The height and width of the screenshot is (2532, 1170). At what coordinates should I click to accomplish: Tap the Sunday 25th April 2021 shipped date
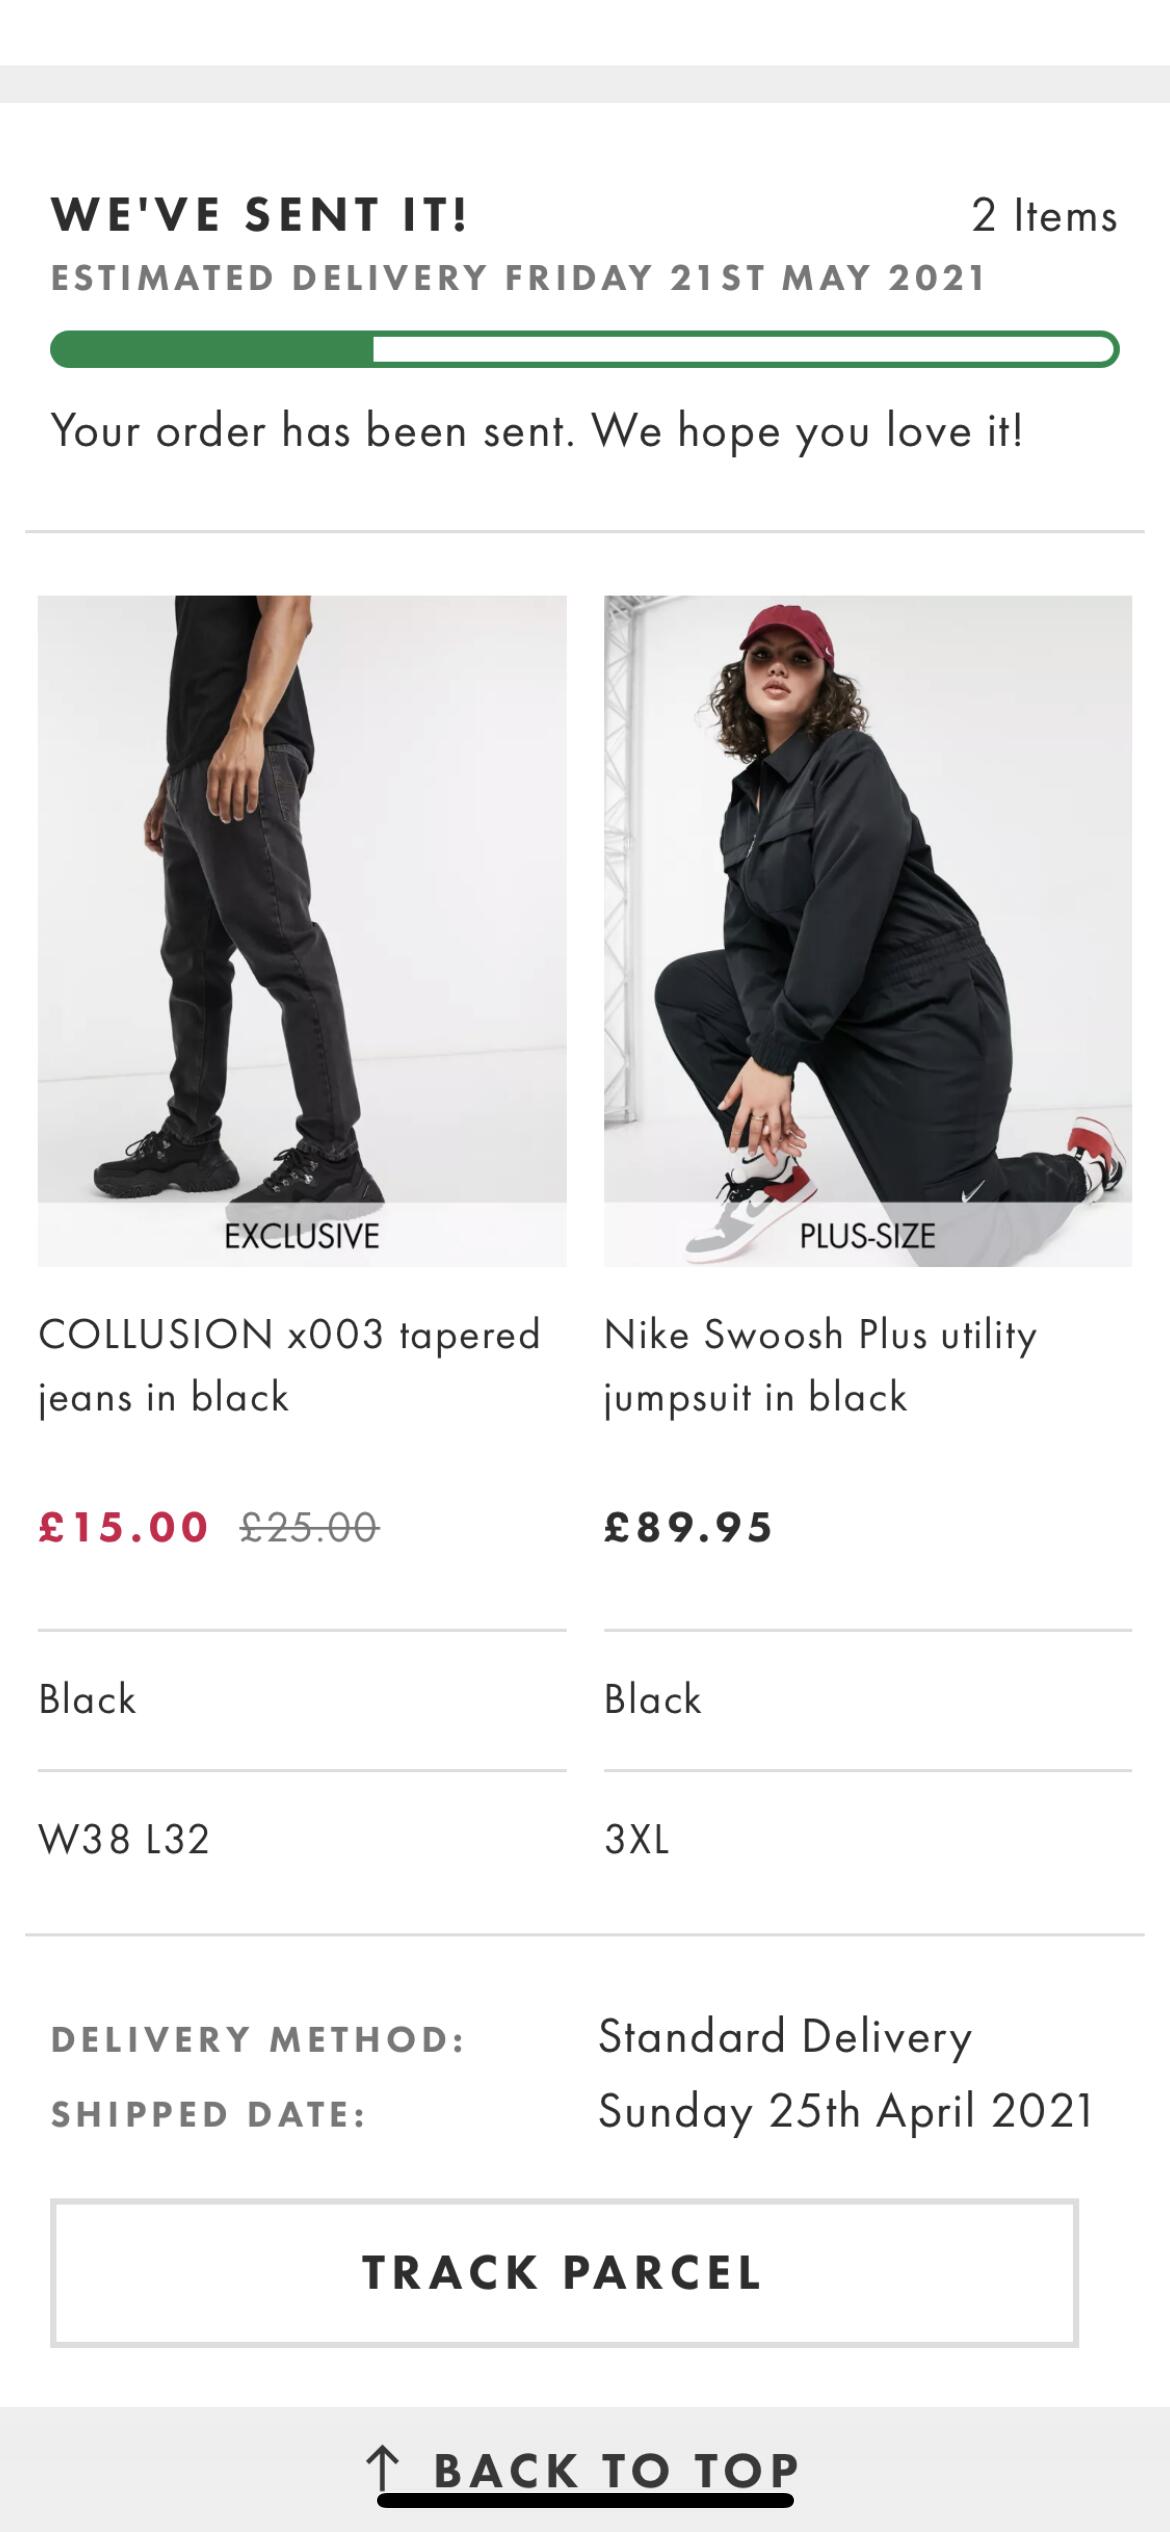point(846,2112)
